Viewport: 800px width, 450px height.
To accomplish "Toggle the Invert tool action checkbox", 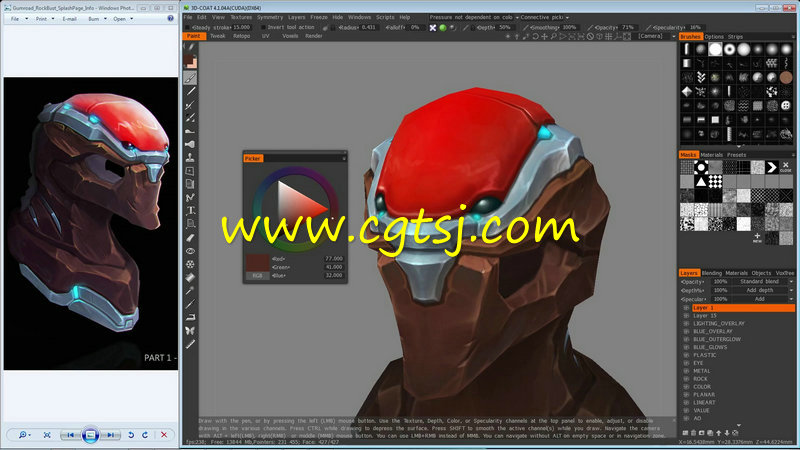I will pos(263,28).
